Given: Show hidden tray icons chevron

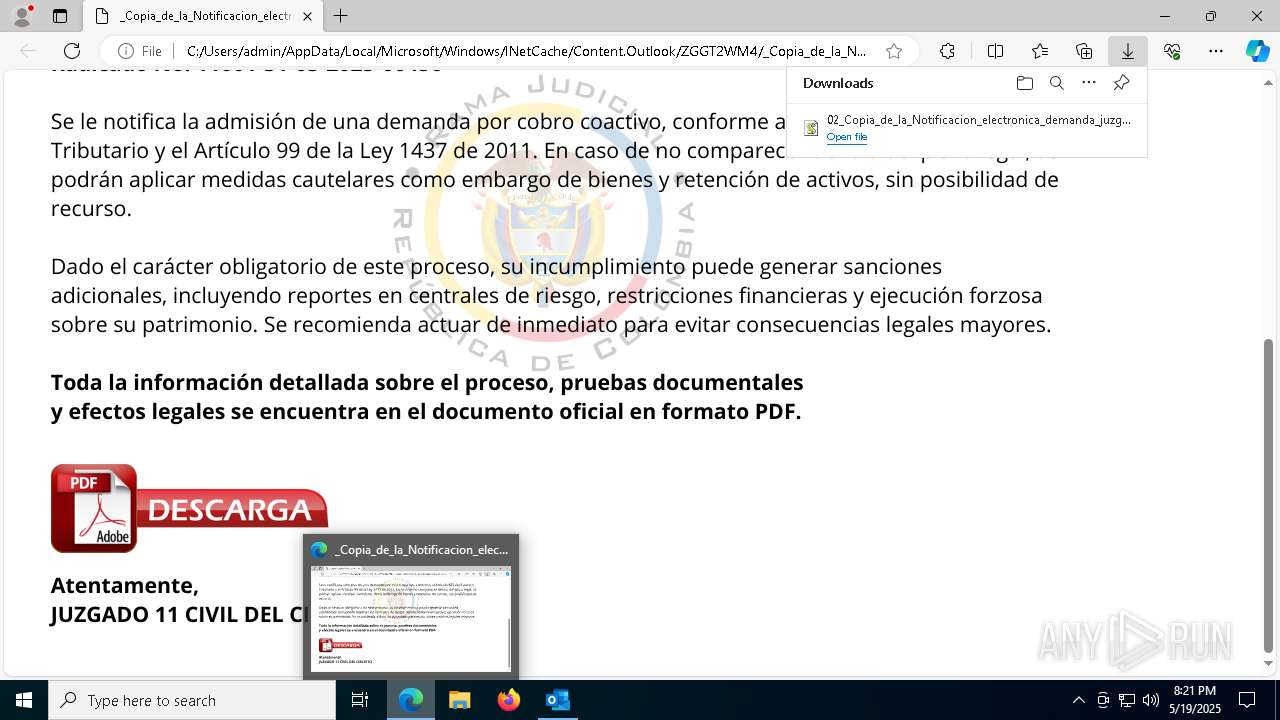Looking at the screenshot, I should tap(1078, 700).
